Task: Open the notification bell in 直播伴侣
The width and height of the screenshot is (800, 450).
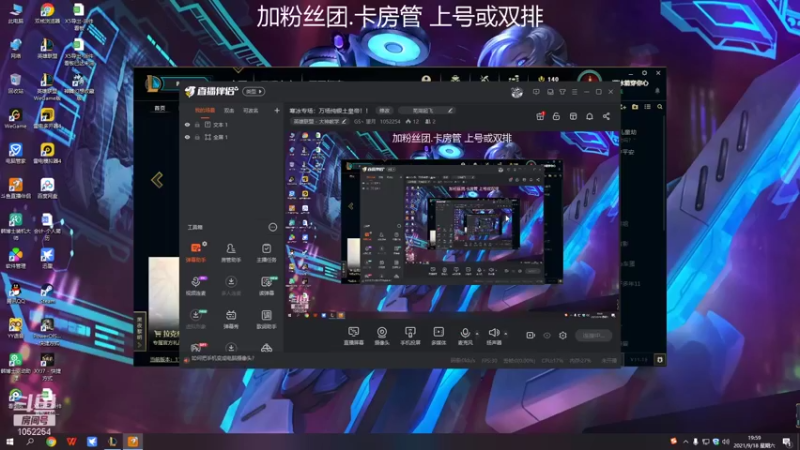Action: (x=589, y=116)
